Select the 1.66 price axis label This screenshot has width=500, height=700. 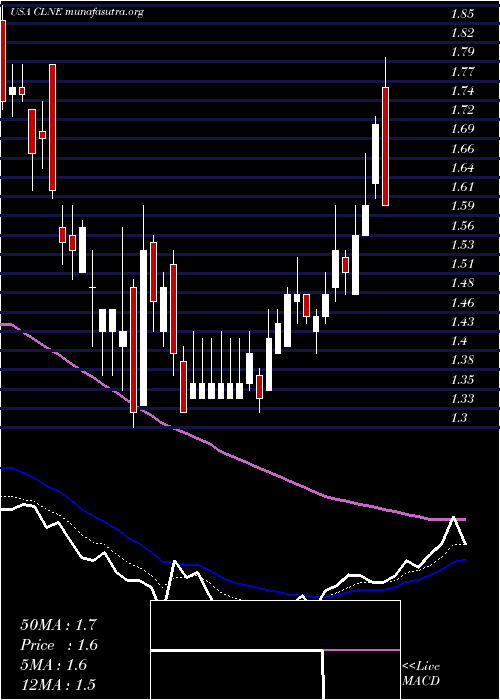462,149
